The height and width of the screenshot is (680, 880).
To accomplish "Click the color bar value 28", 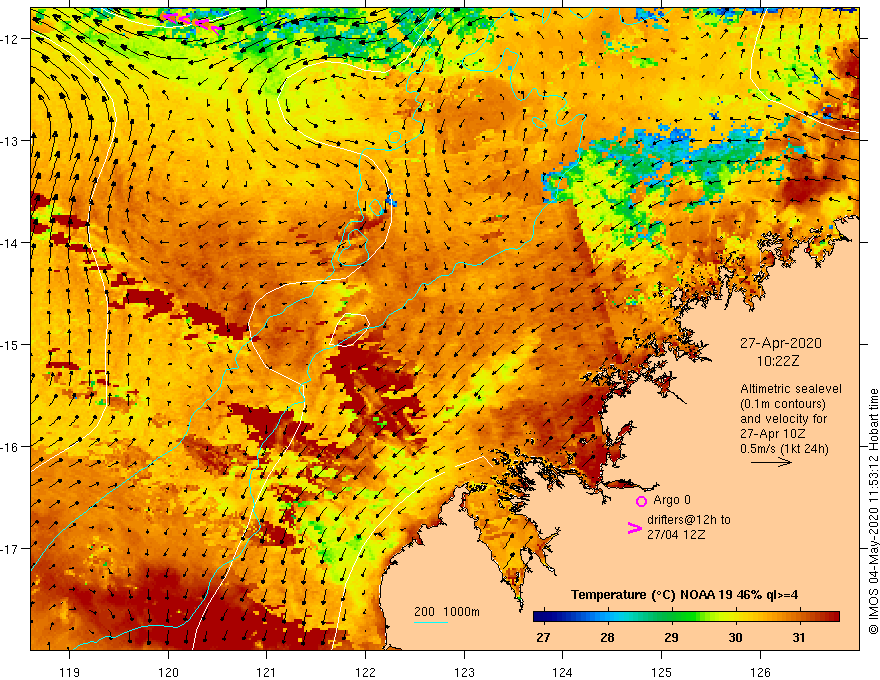I will coord(607,637).
